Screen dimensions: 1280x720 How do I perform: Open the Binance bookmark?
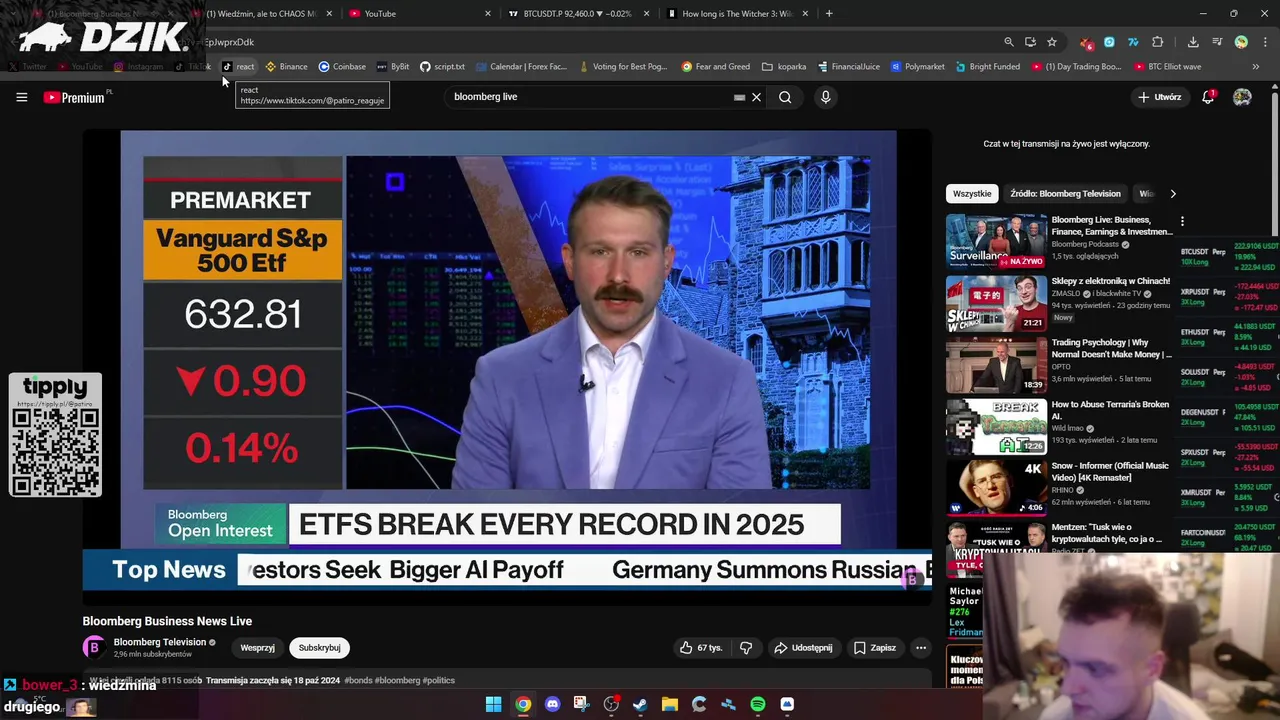point(286,67)
